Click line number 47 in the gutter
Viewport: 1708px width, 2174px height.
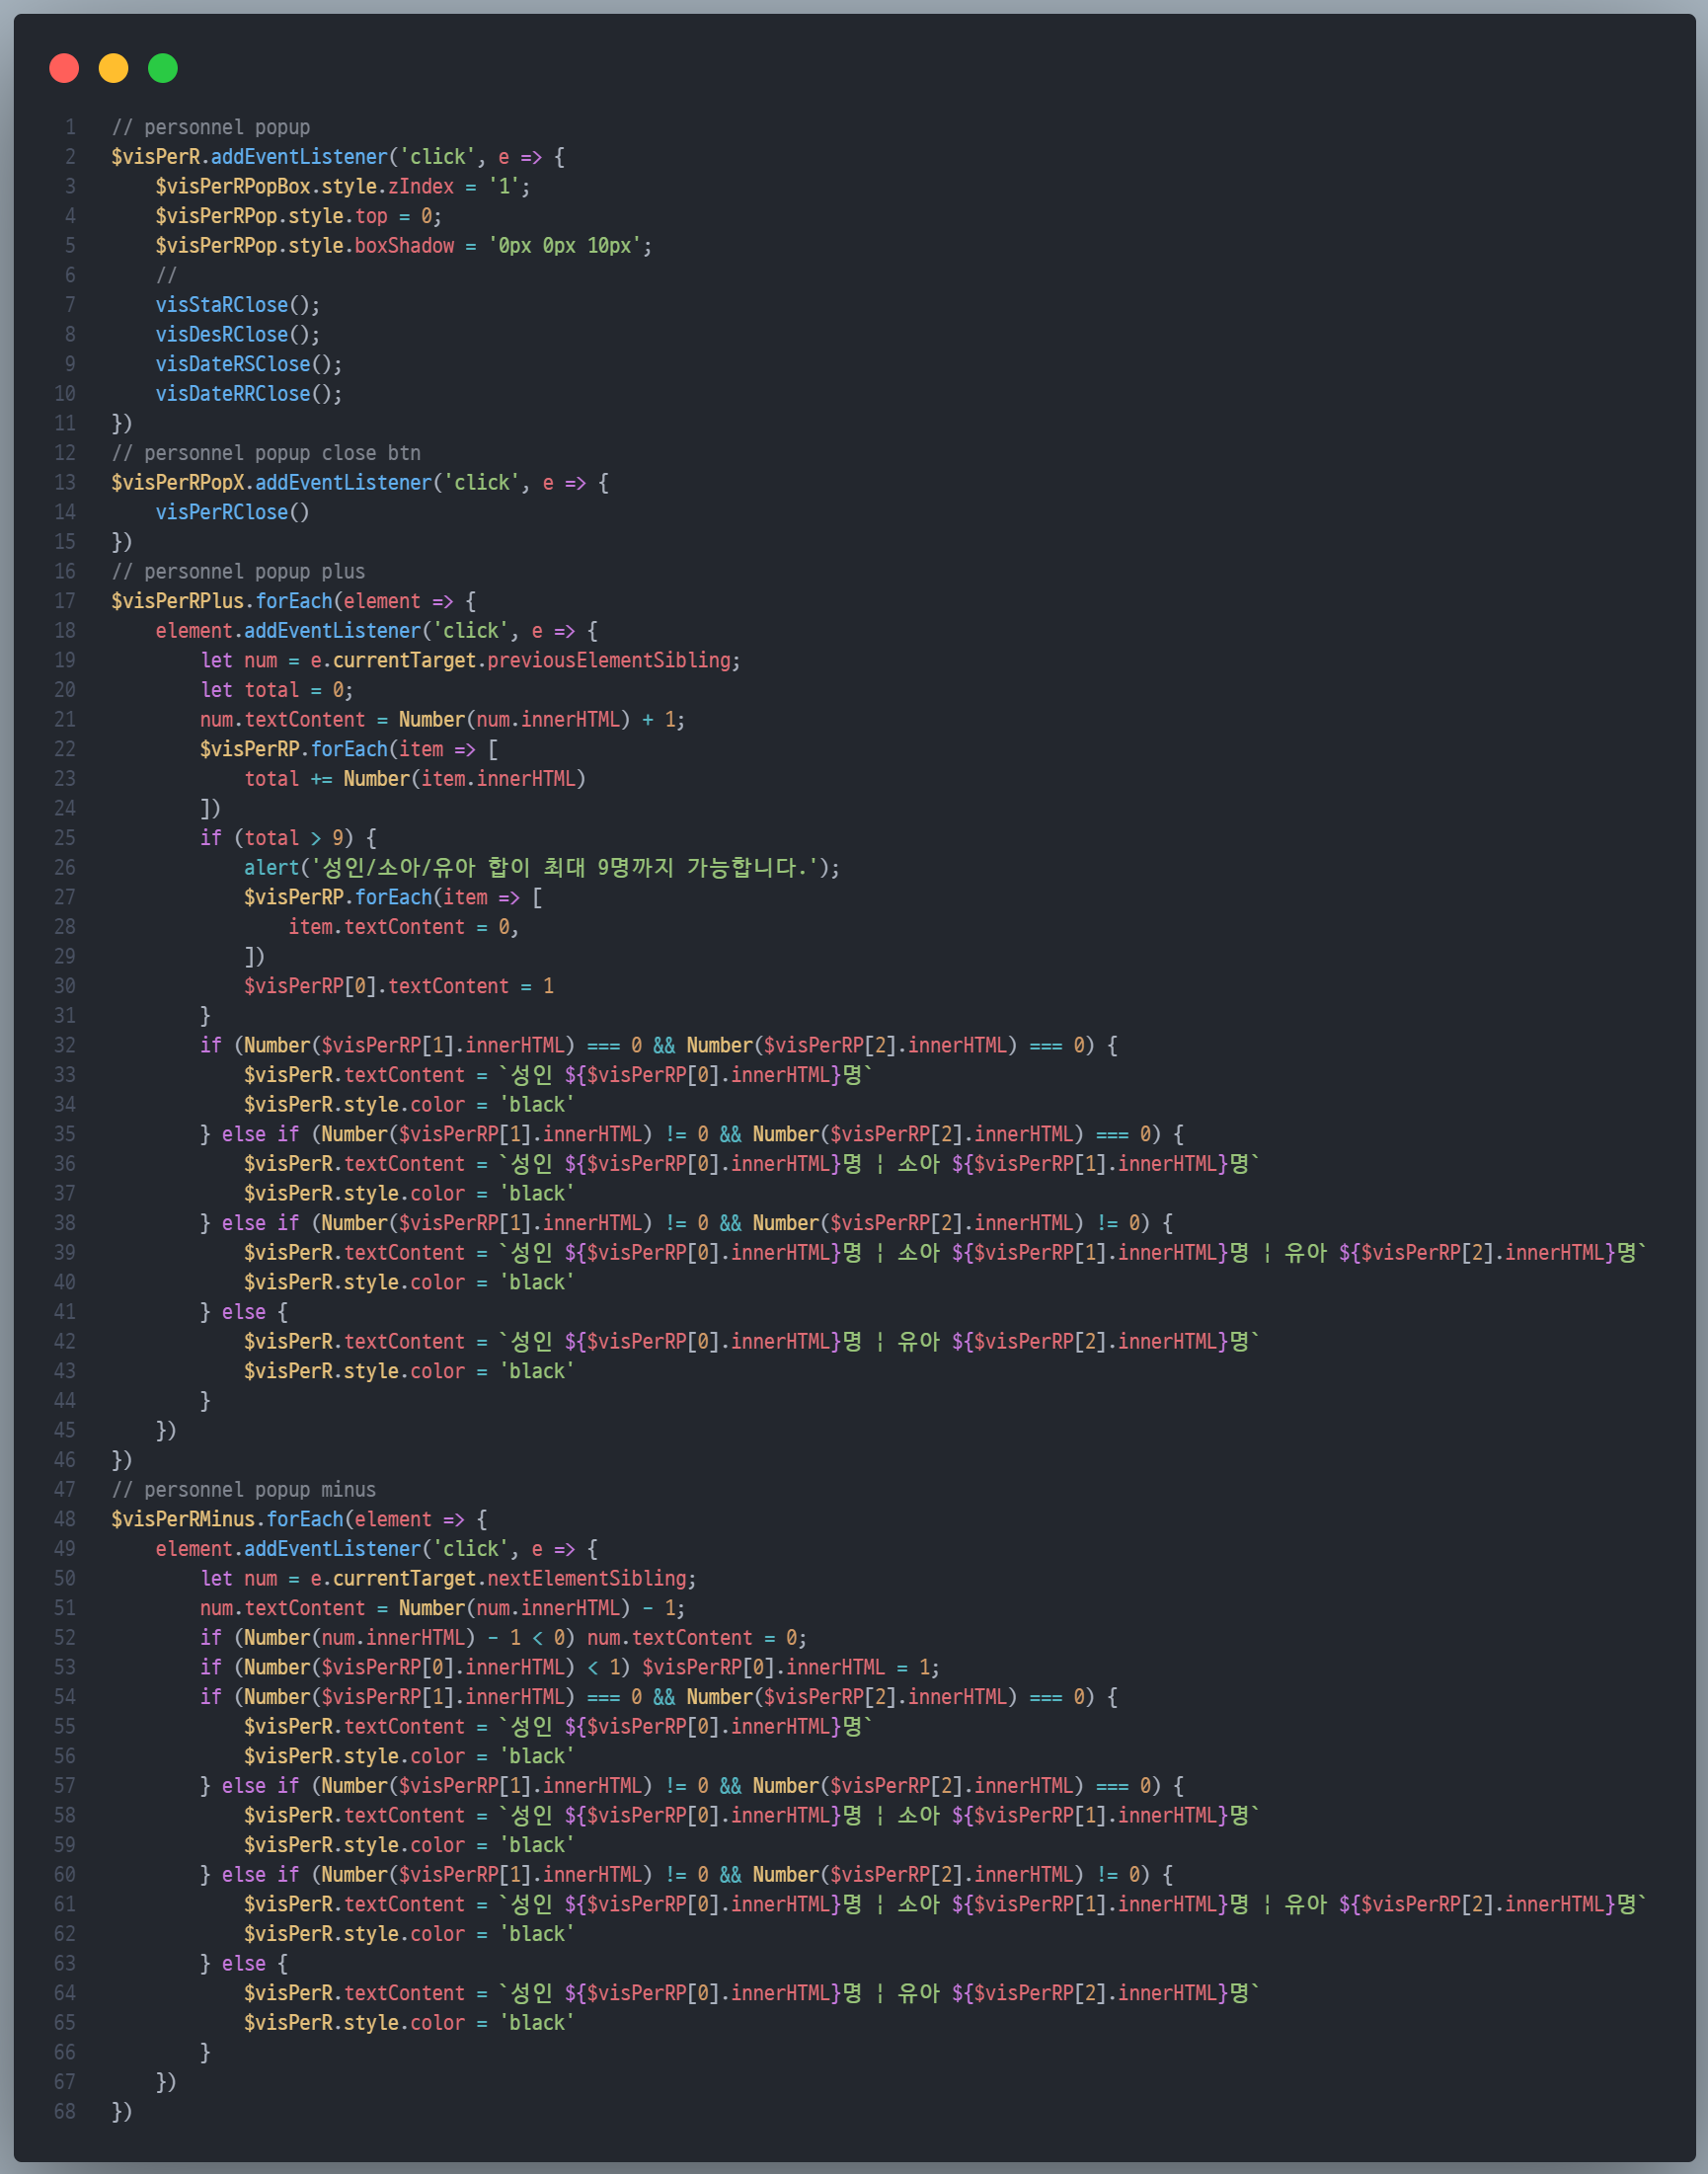coord(65,1489)
